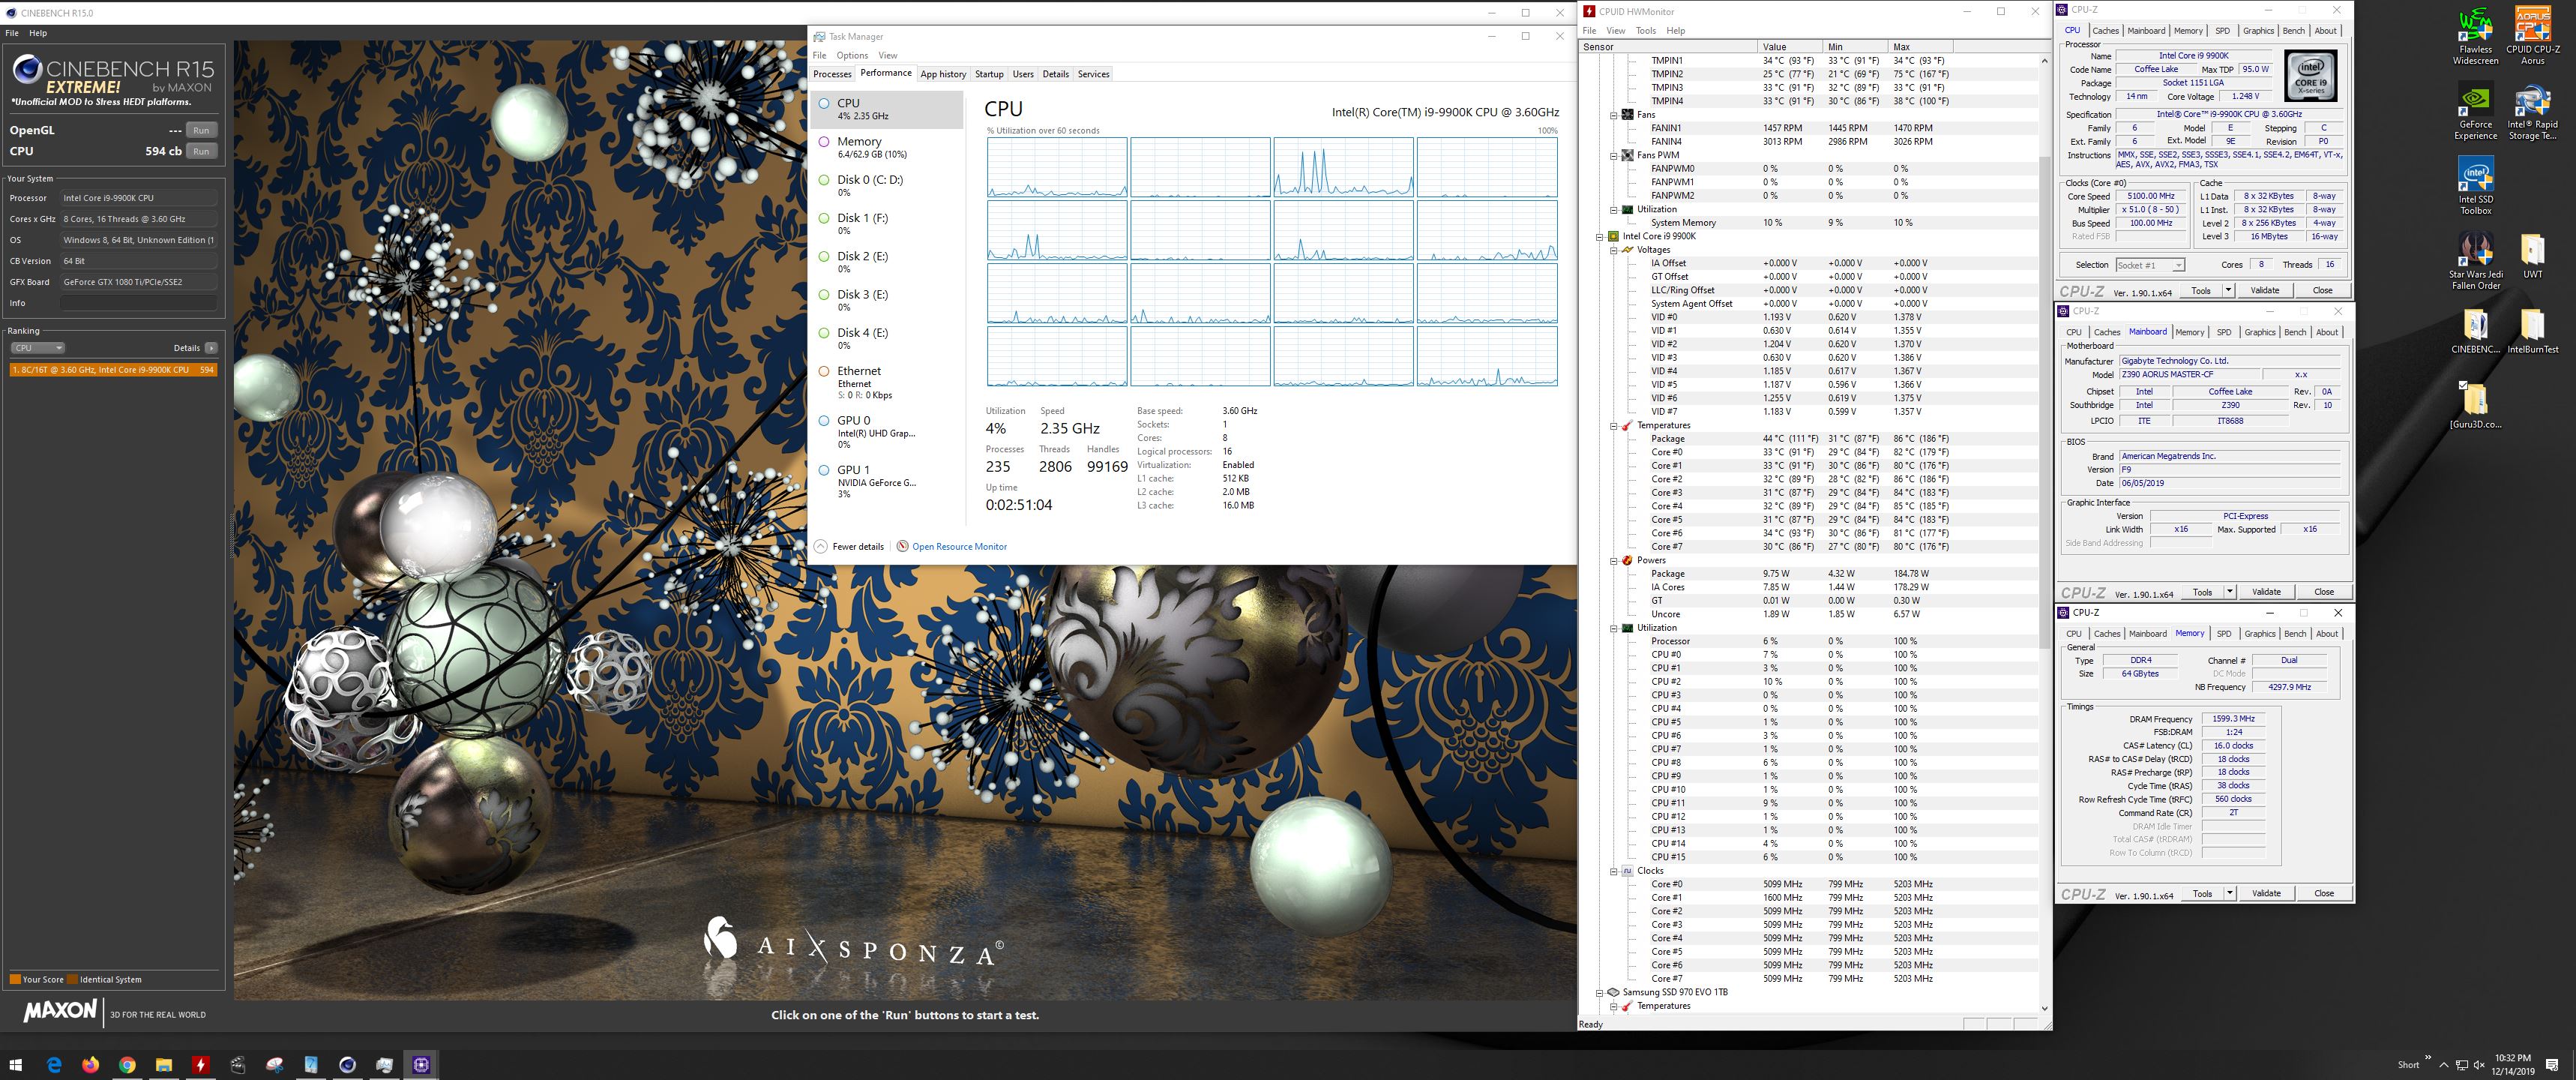Image resolution: width=2576 pixels, height=1080 pixels.
Task: Run the Cinebench OpenGL test
Action: [x=201, y=130]
